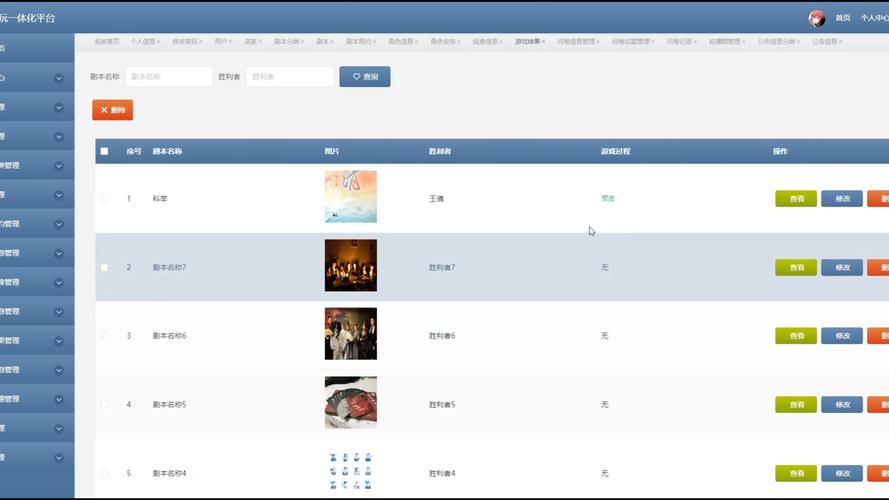The image size is (889, 500).
Task: Click the 查询 search button with heart icon
Action: click(x=364, y=77)
